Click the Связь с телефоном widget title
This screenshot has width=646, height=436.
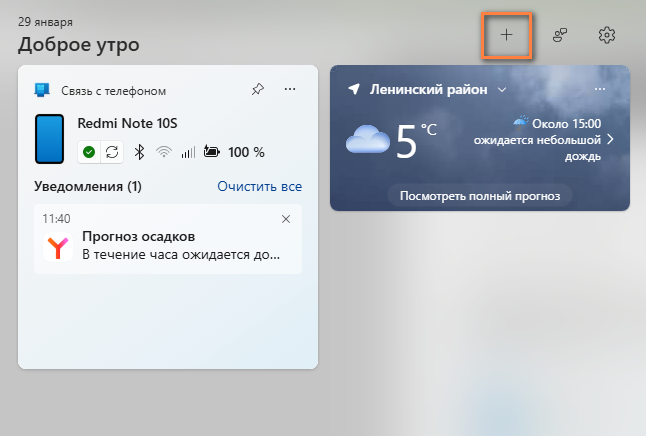pyautogui.click(x=114, y=91)
